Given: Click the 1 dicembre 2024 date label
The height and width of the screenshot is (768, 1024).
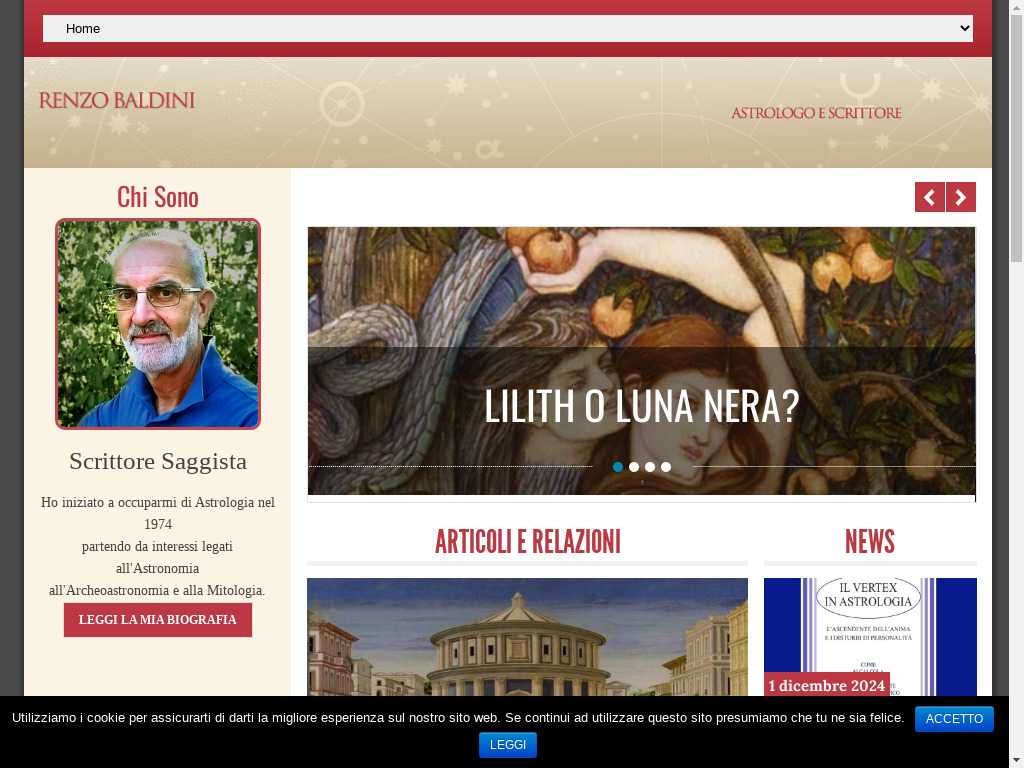Looking at the screenshot, I should click(x=826, y=686).
